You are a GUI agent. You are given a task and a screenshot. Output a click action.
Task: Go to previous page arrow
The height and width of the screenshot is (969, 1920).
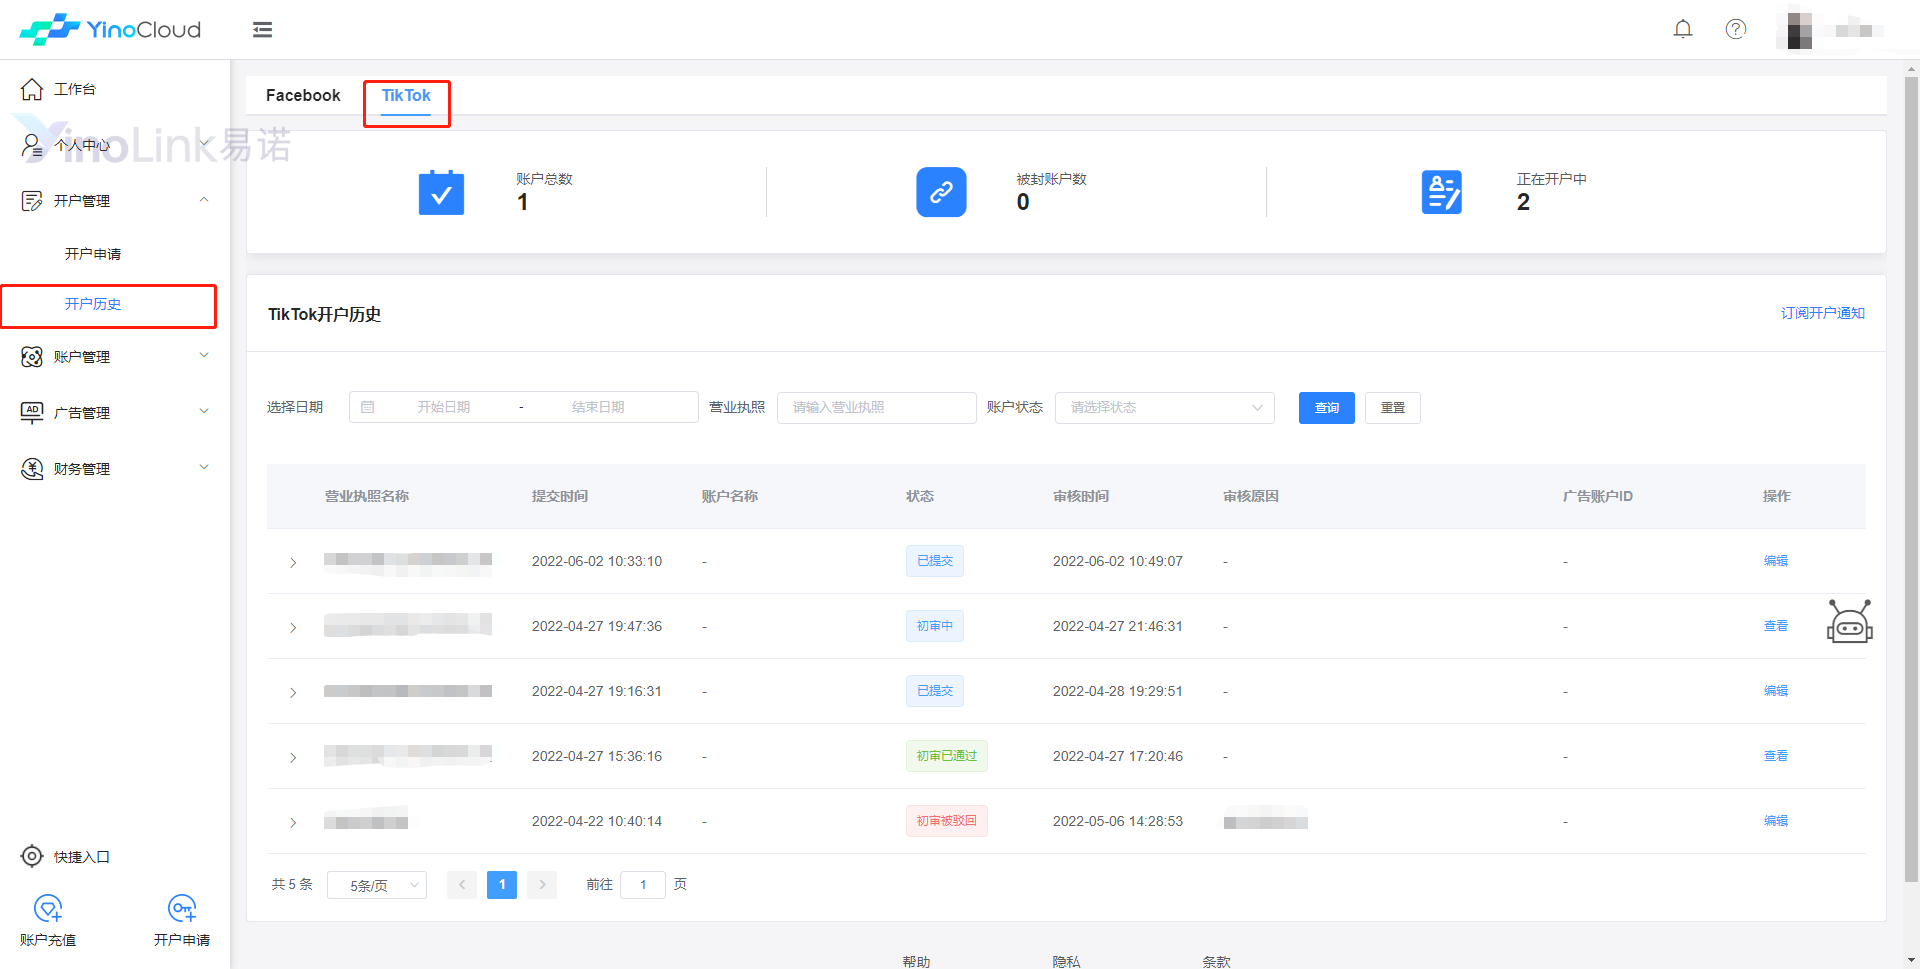pyautogui.click(x=462, y=885)
